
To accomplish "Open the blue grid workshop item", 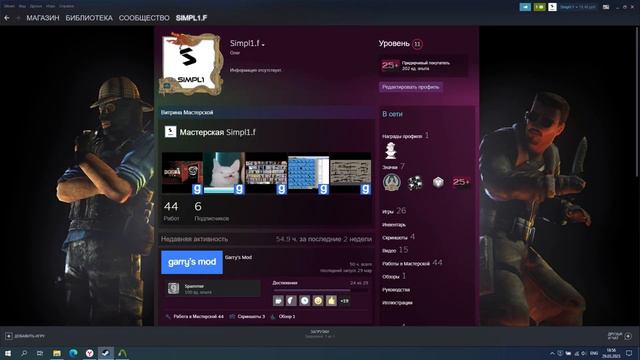I will click(x=309, y=173).
